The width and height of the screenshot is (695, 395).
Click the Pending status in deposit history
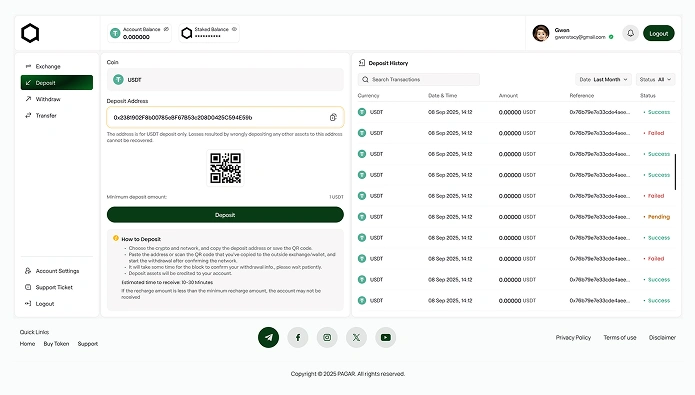click(657, 217)
